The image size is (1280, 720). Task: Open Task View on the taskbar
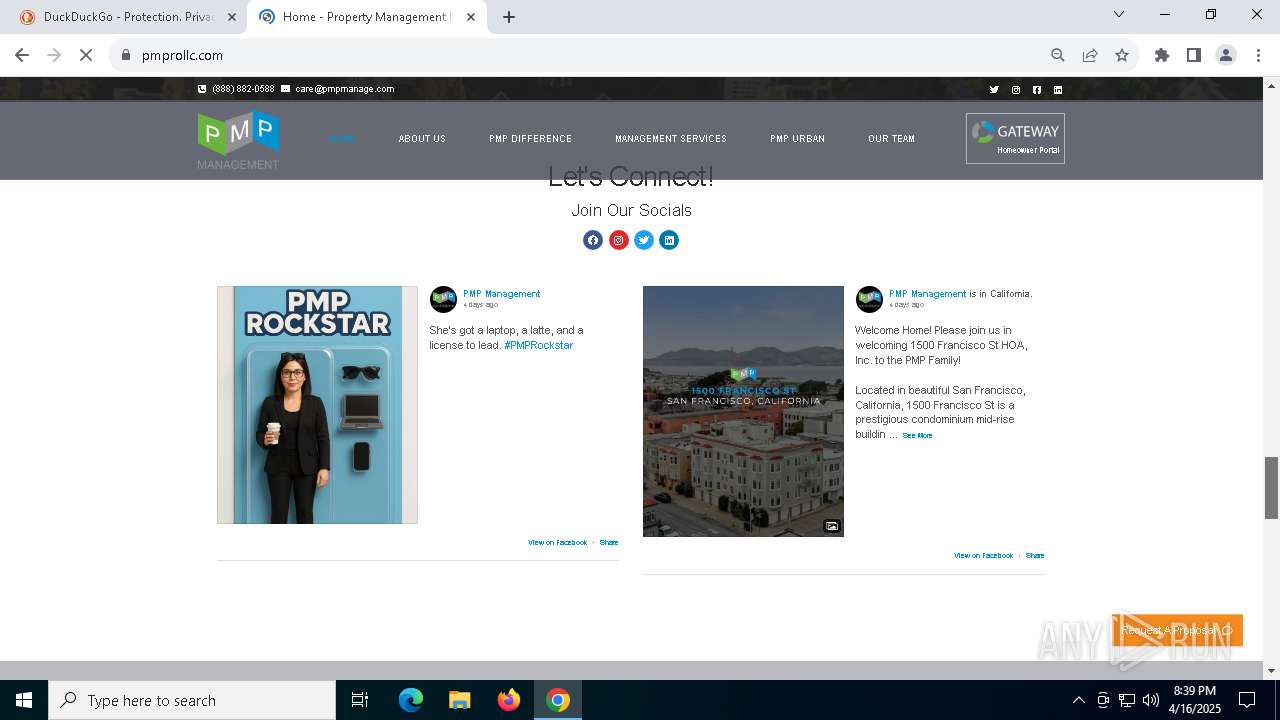(360, 700)
